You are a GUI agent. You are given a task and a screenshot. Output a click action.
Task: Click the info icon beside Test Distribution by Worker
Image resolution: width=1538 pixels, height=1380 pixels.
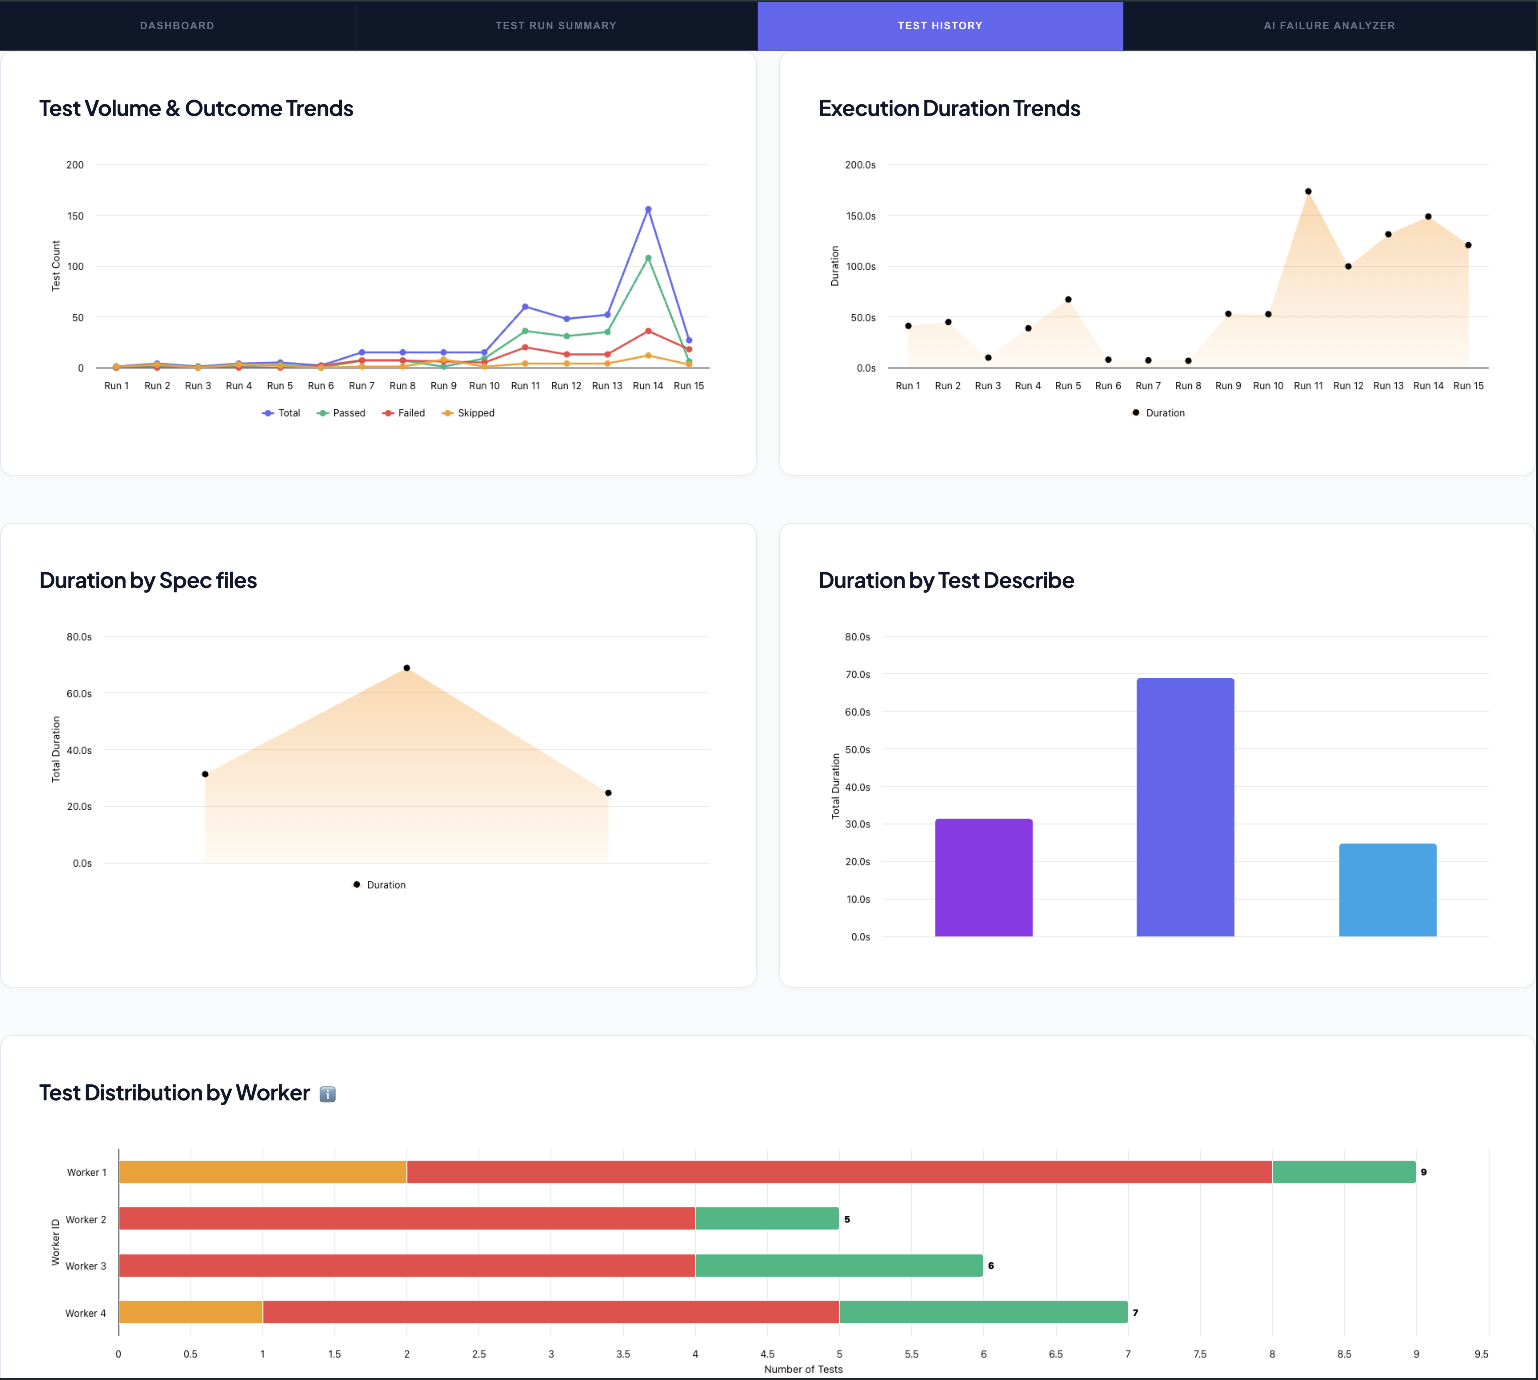point(327,1094)
